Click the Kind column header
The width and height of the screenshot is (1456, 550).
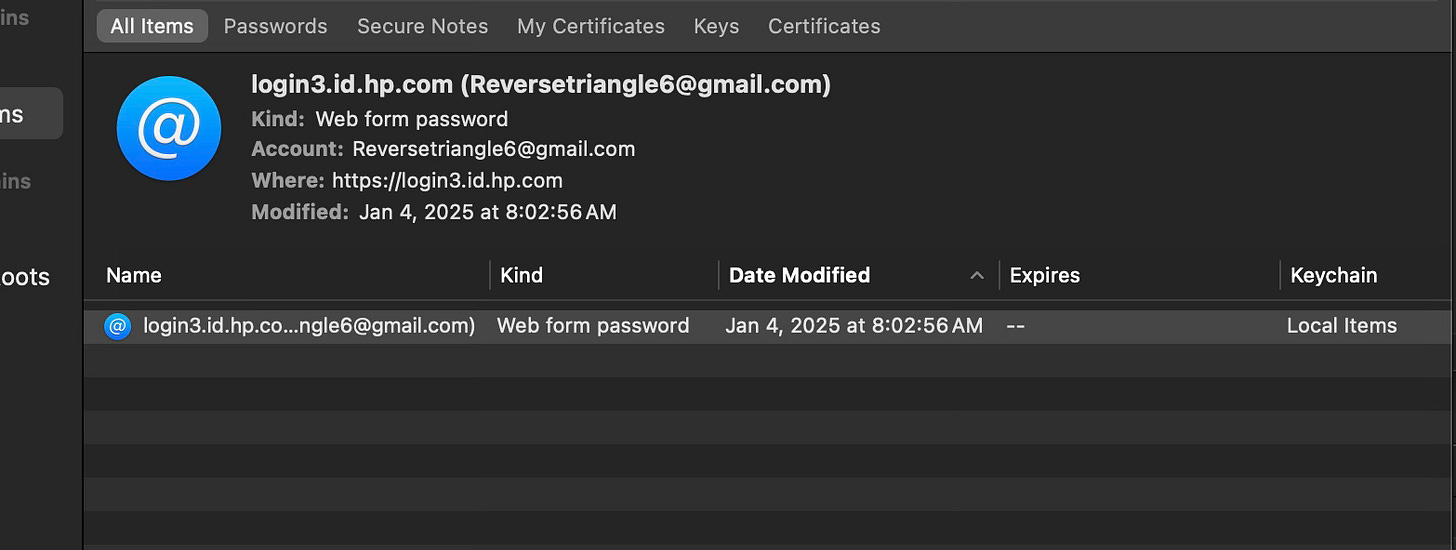pyautogui.click(x=522, y=275)
